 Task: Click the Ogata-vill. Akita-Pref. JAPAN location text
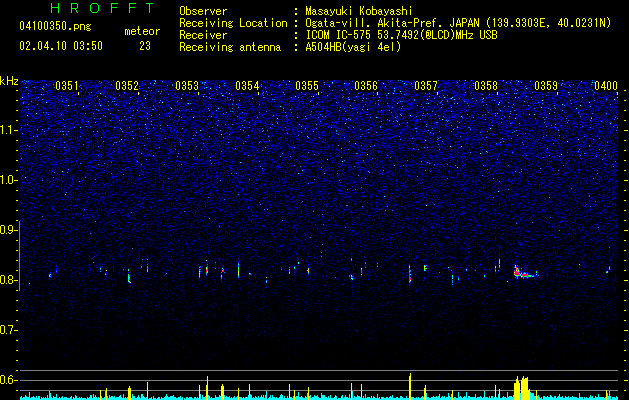[458, 23]
